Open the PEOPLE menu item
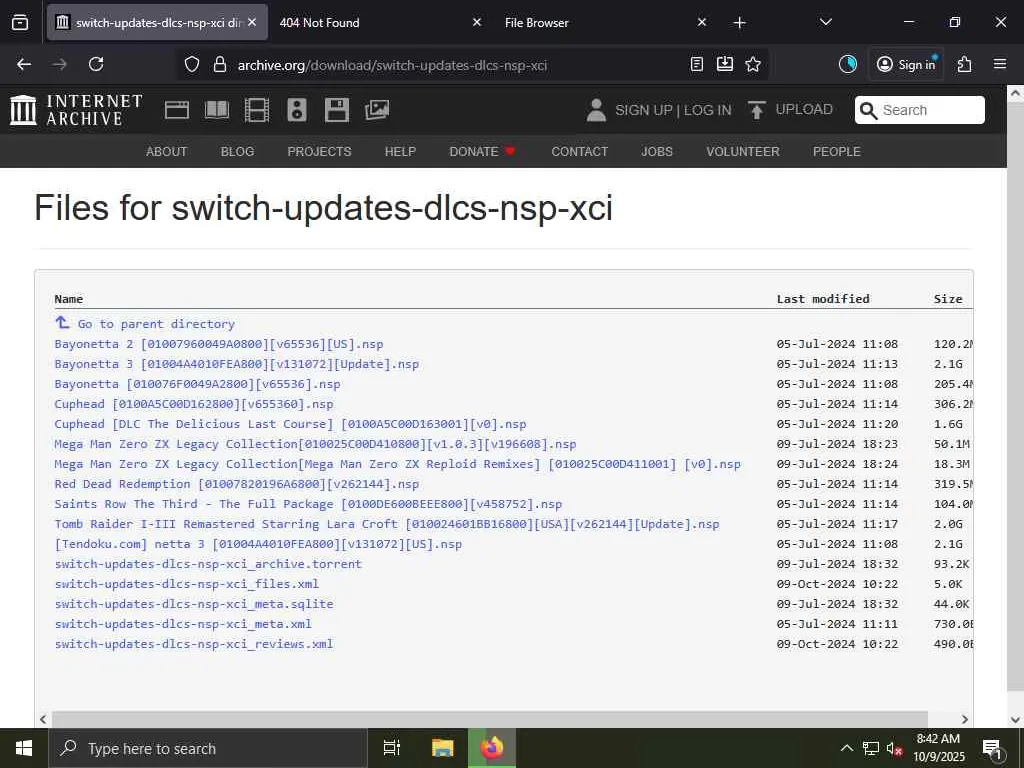This screenshot has width=1024, height=768. pos(837,152)
